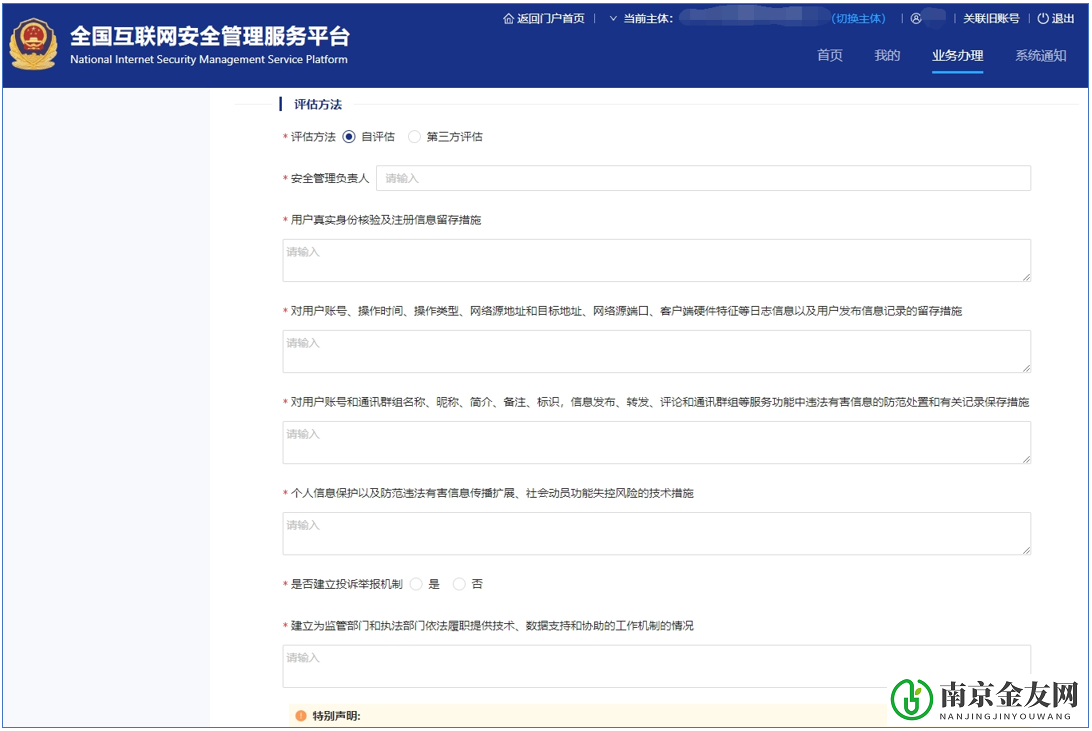This screenshot has height=731, width=1092.
Task: Expand the chevron beside 当前主体
Action: click(613, 17)
